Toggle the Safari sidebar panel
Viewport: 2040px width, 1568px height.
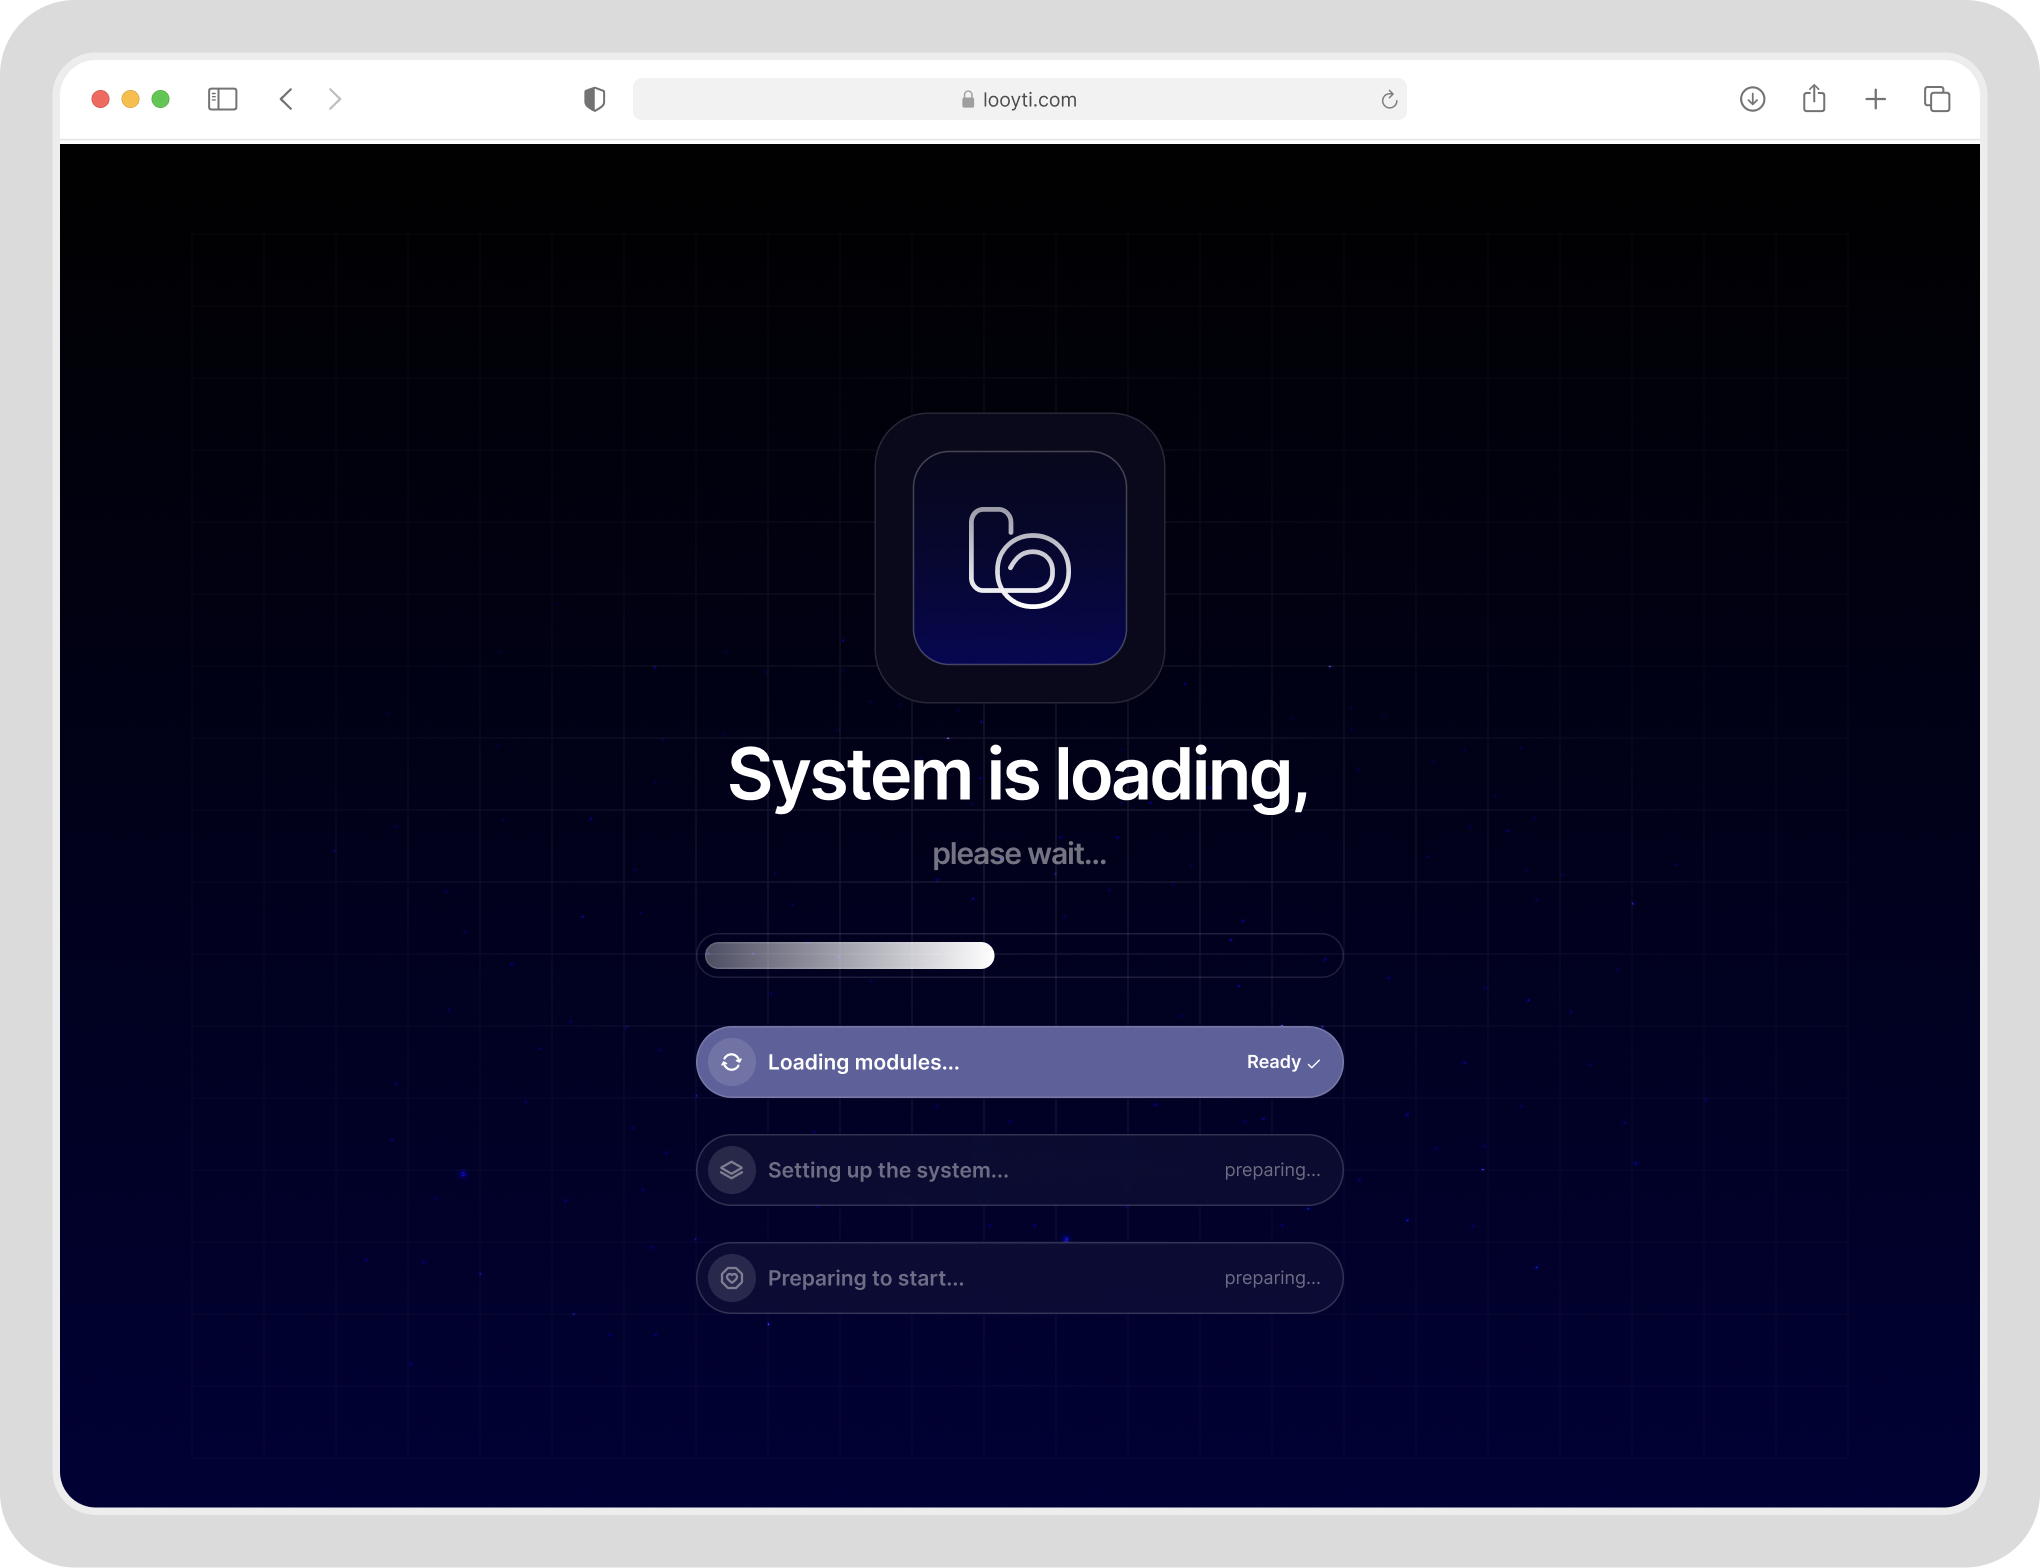pyautogui.click(x=222, y=99)
